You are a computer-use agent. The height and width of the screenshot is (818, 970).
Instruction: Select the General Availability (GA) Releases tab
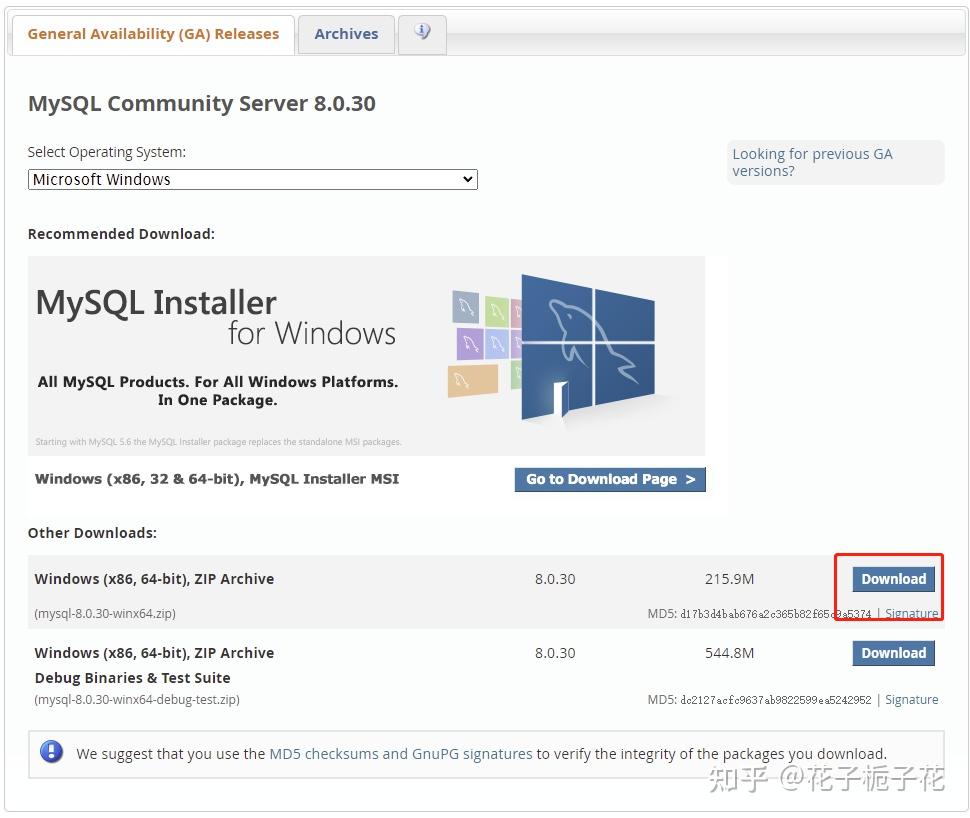tap(151, 33)
